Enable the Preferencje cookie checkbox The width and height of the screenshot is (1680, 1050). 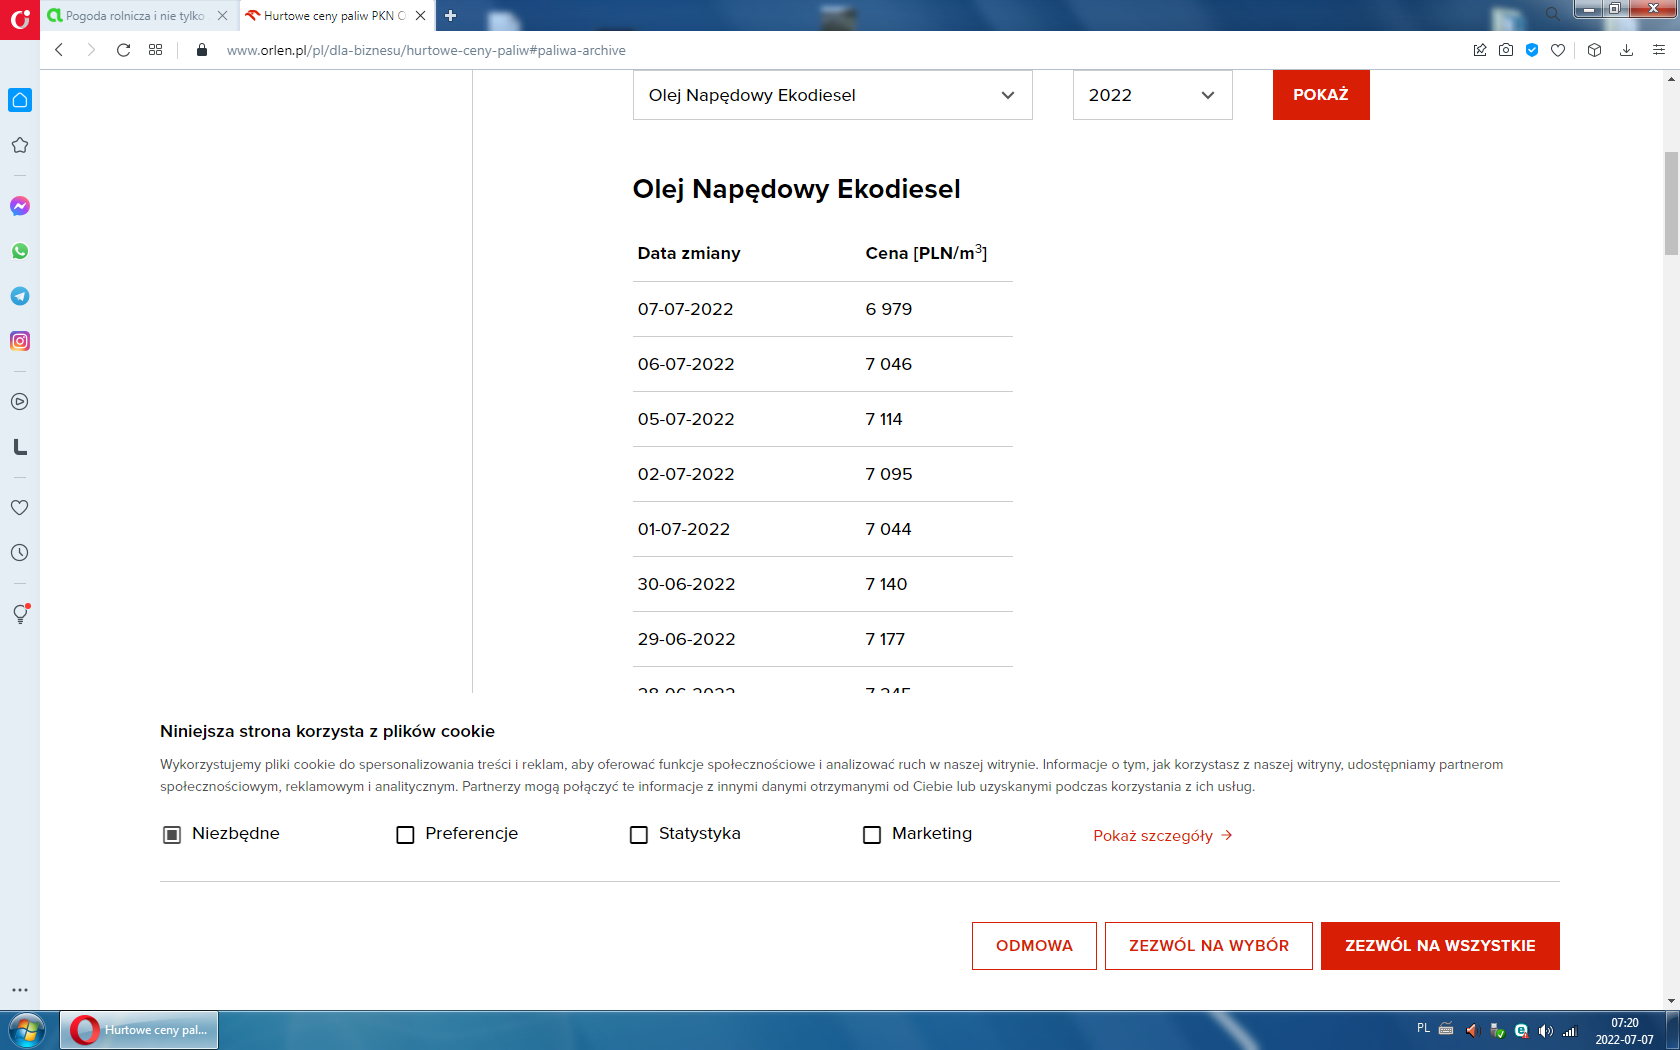point(405,835)
